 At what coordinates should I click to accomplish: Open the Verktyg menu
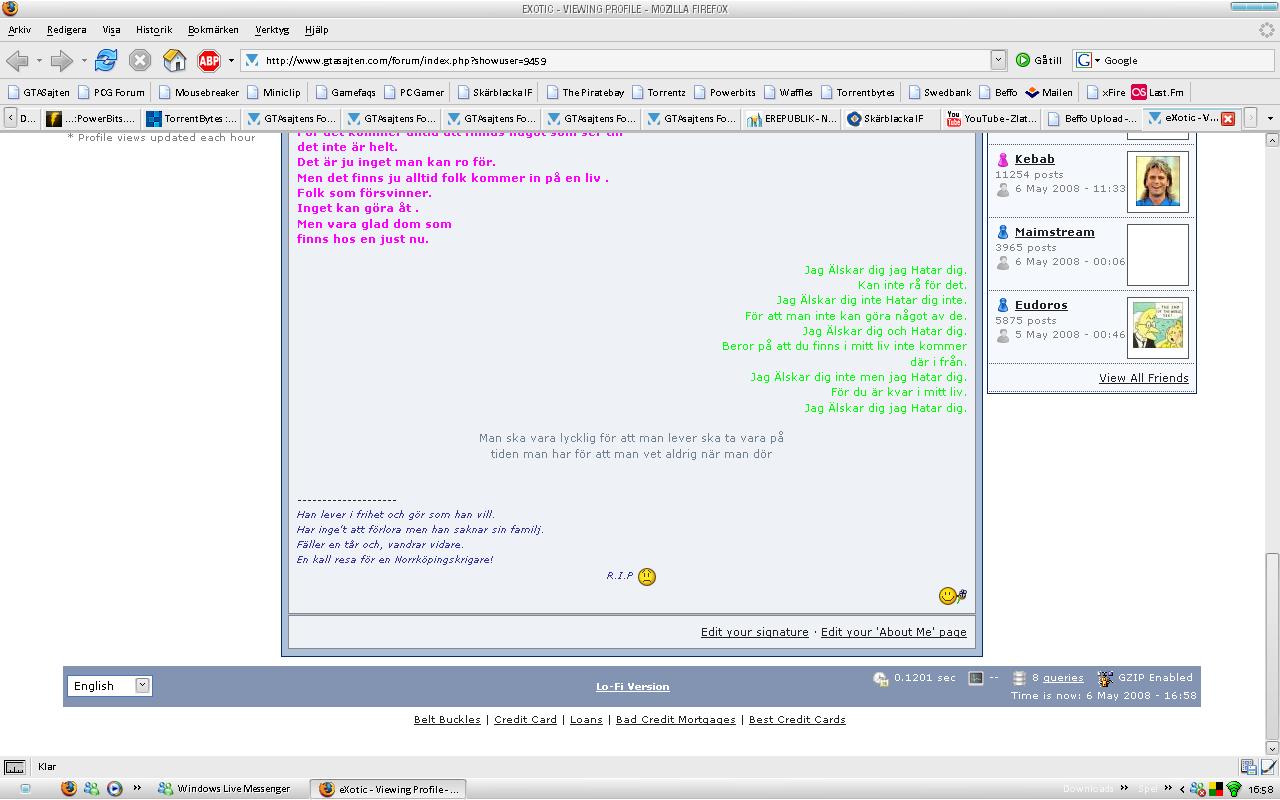pyautogui.click(x=272, y=30)
